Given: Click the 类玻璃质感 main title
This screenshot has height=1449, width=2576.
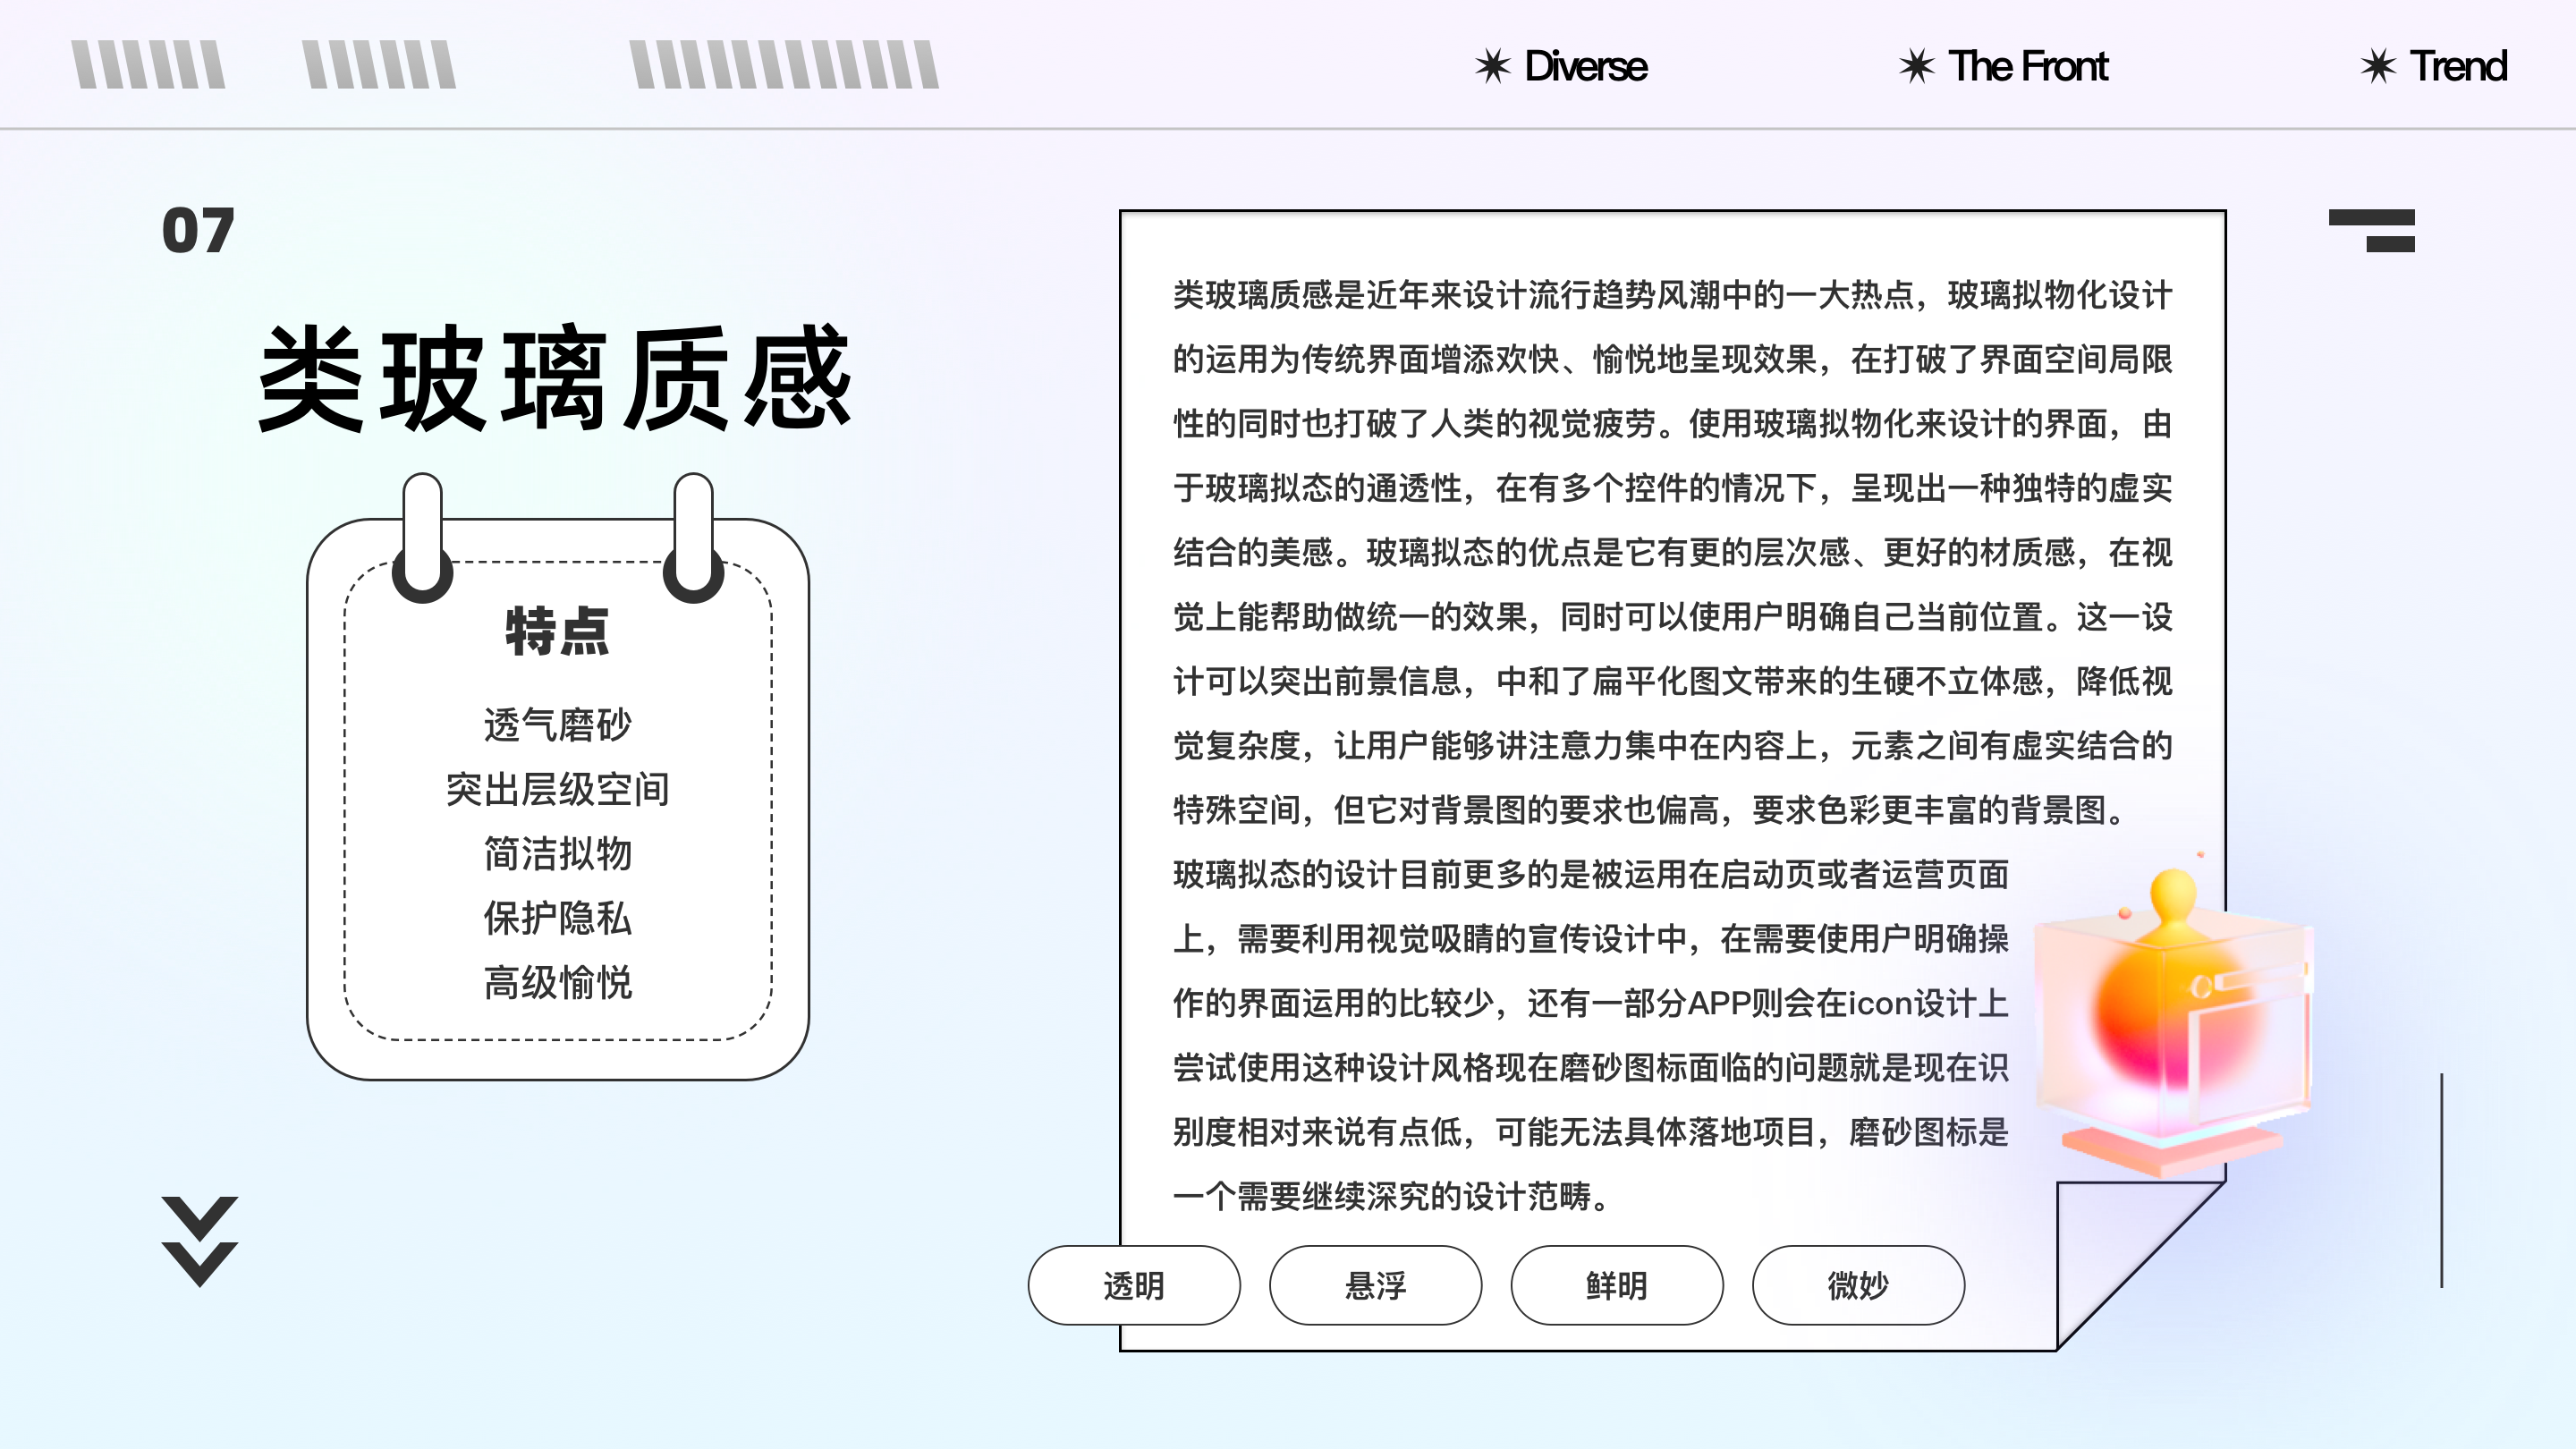Looking at the screenshot, I should (555, 378).
